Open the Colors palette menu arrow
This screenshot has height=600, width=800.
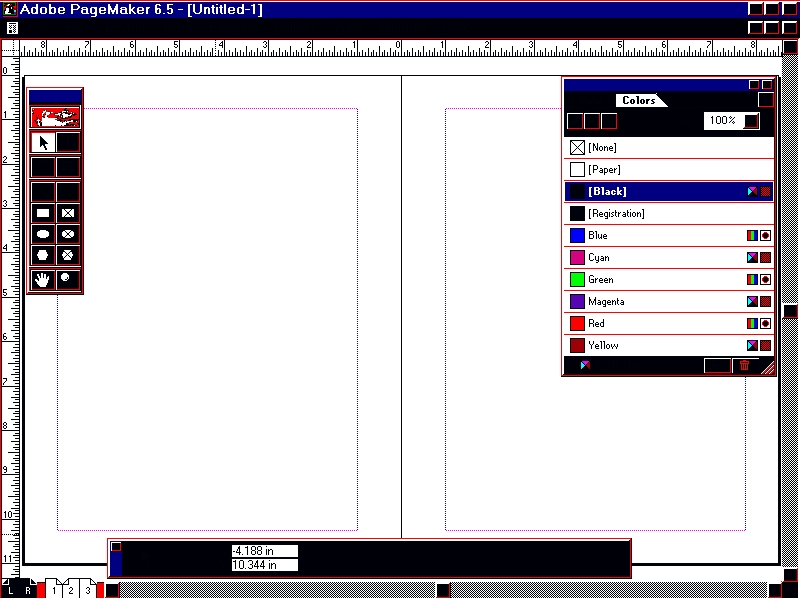point(766,100)
